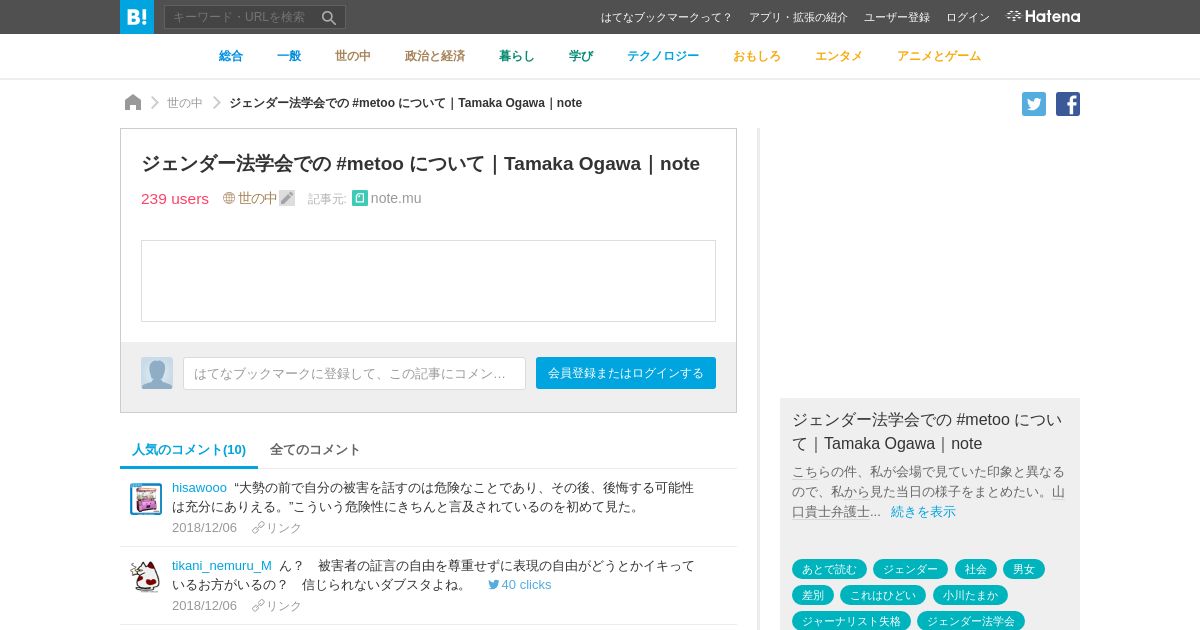Click はてなブックマークって？ link
The height and width of the screenshot is (630, 1200).
click(x=667, y=17)
